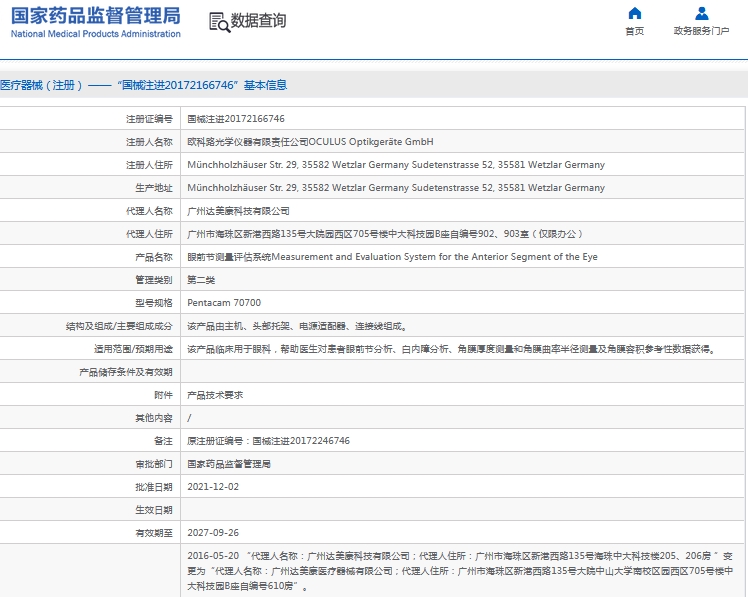The height and width of the screenshot is (597, 748).
Task: Click the 管理类别 value 第二类
Action: pos(201,280)
